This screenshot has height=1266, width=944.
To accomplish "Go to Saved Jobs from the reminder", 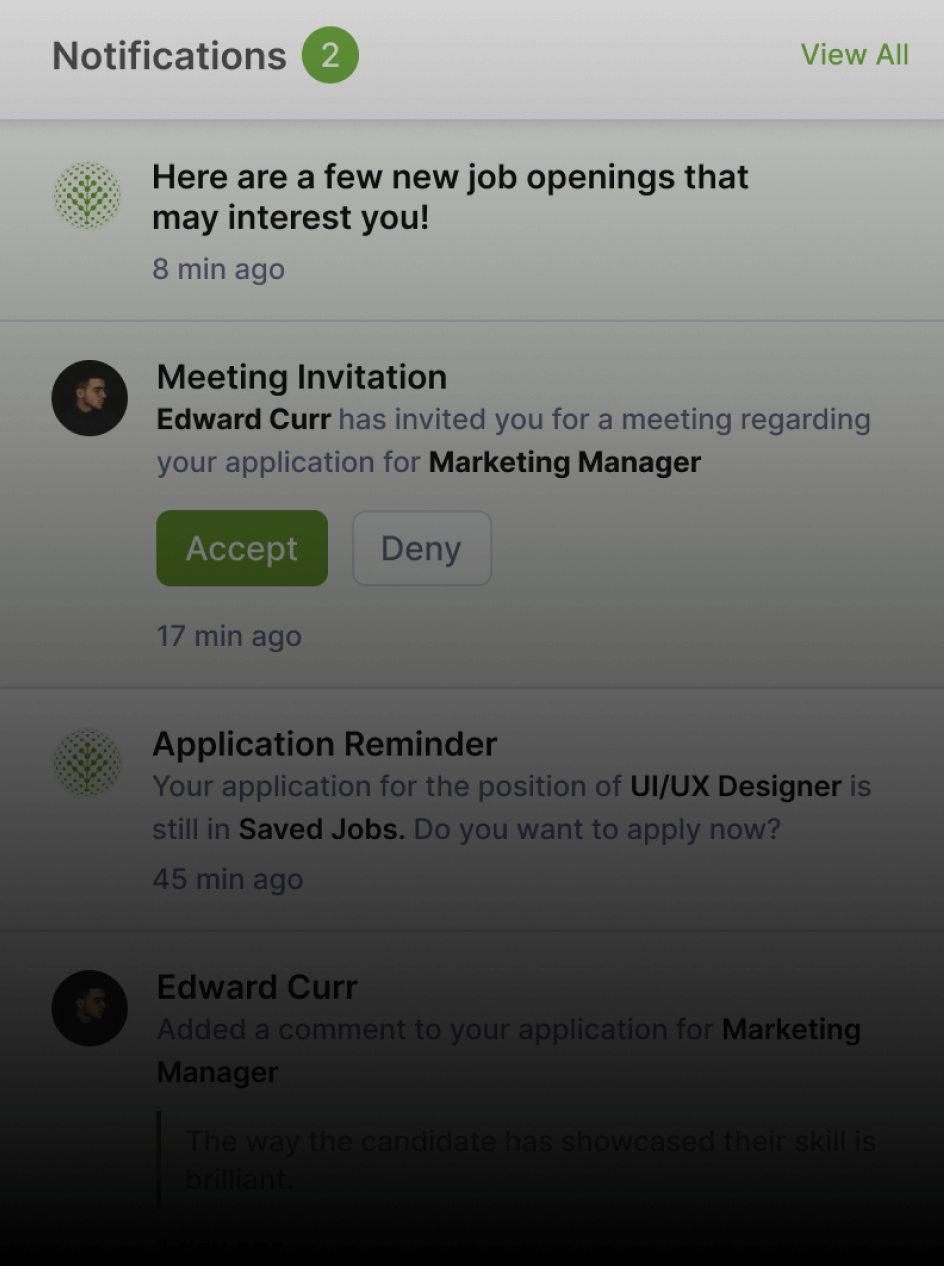I will tap(321, 830).
